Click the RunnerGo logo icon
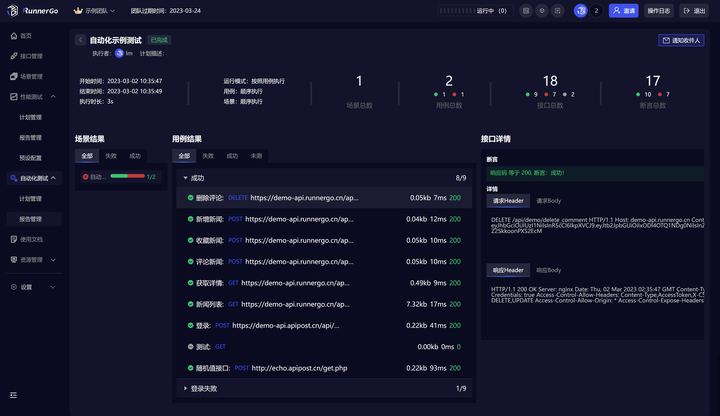 (13, 11)
